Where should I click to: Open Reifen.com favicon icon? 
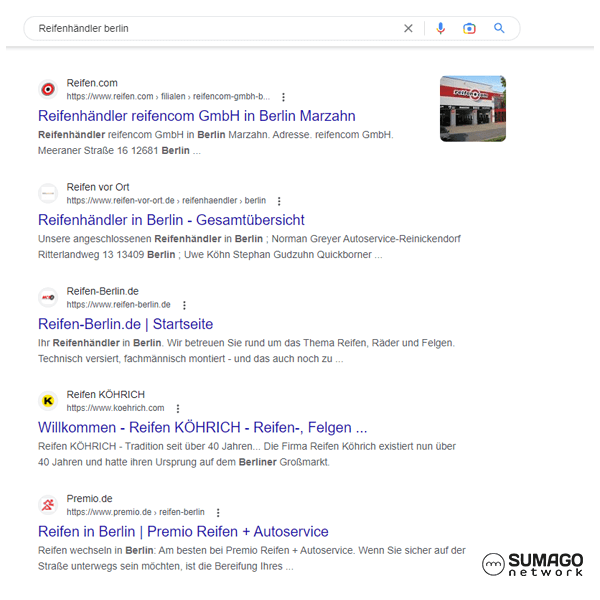(48, 90)
